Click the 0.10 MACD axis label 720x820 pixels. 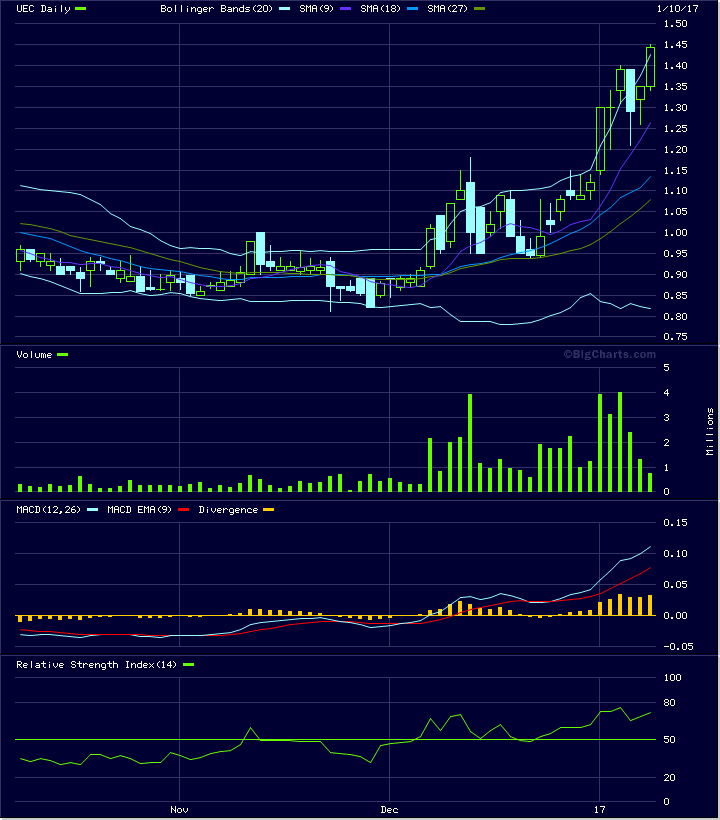click(x=676, y=553)
